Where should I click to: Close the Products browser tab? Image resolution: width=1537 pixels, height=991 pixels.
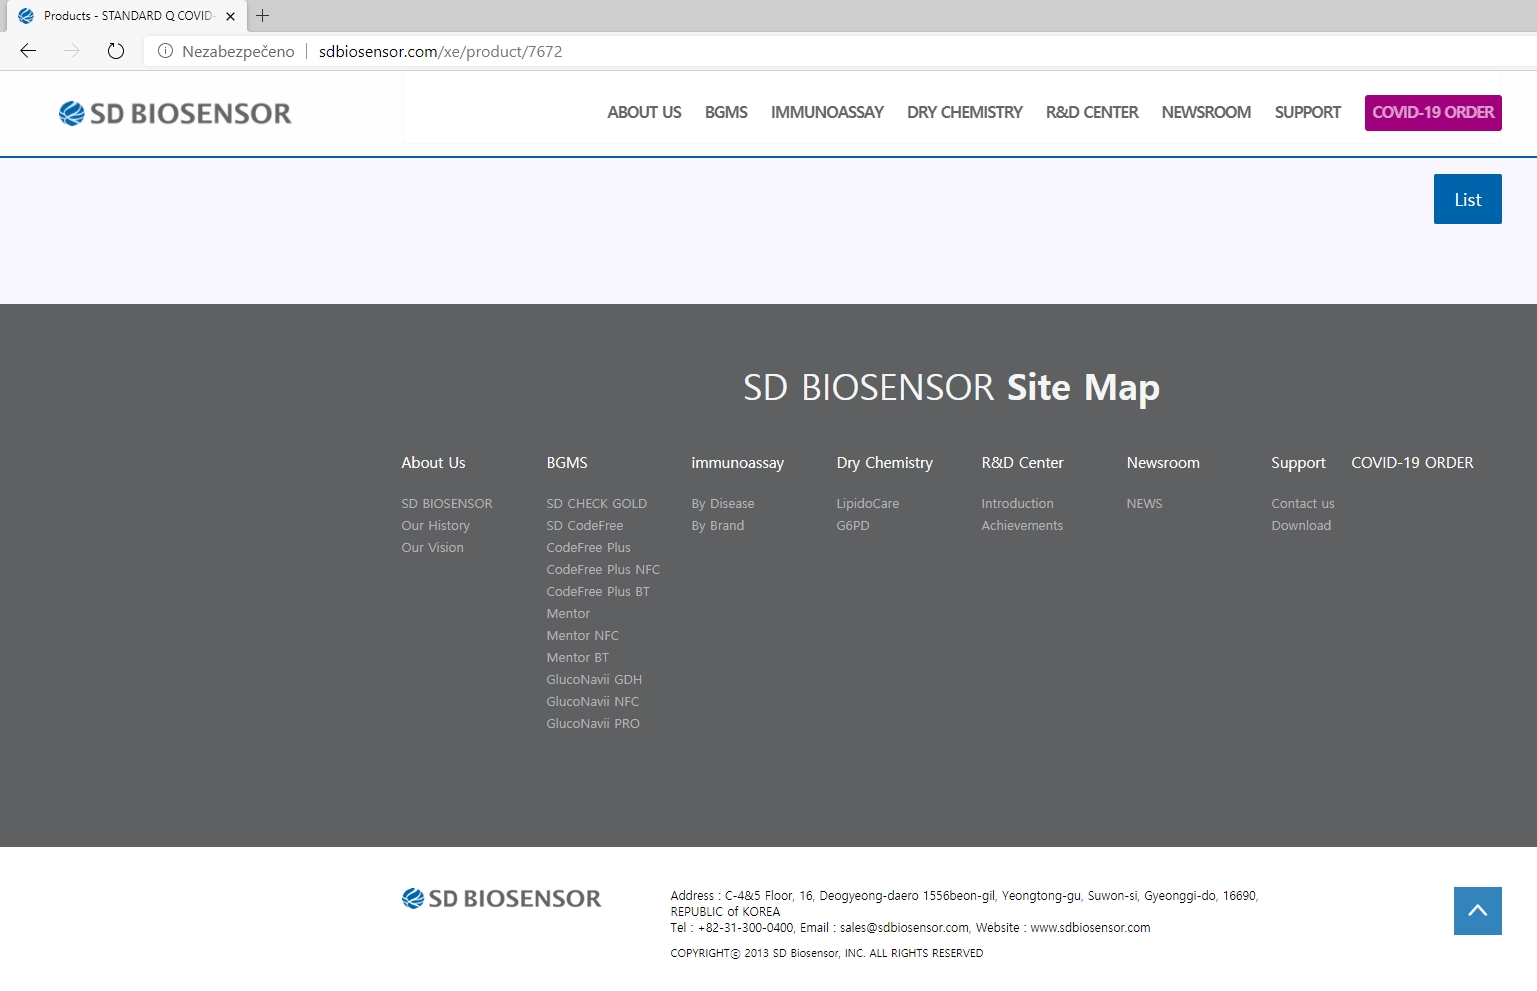coord(230,16)
